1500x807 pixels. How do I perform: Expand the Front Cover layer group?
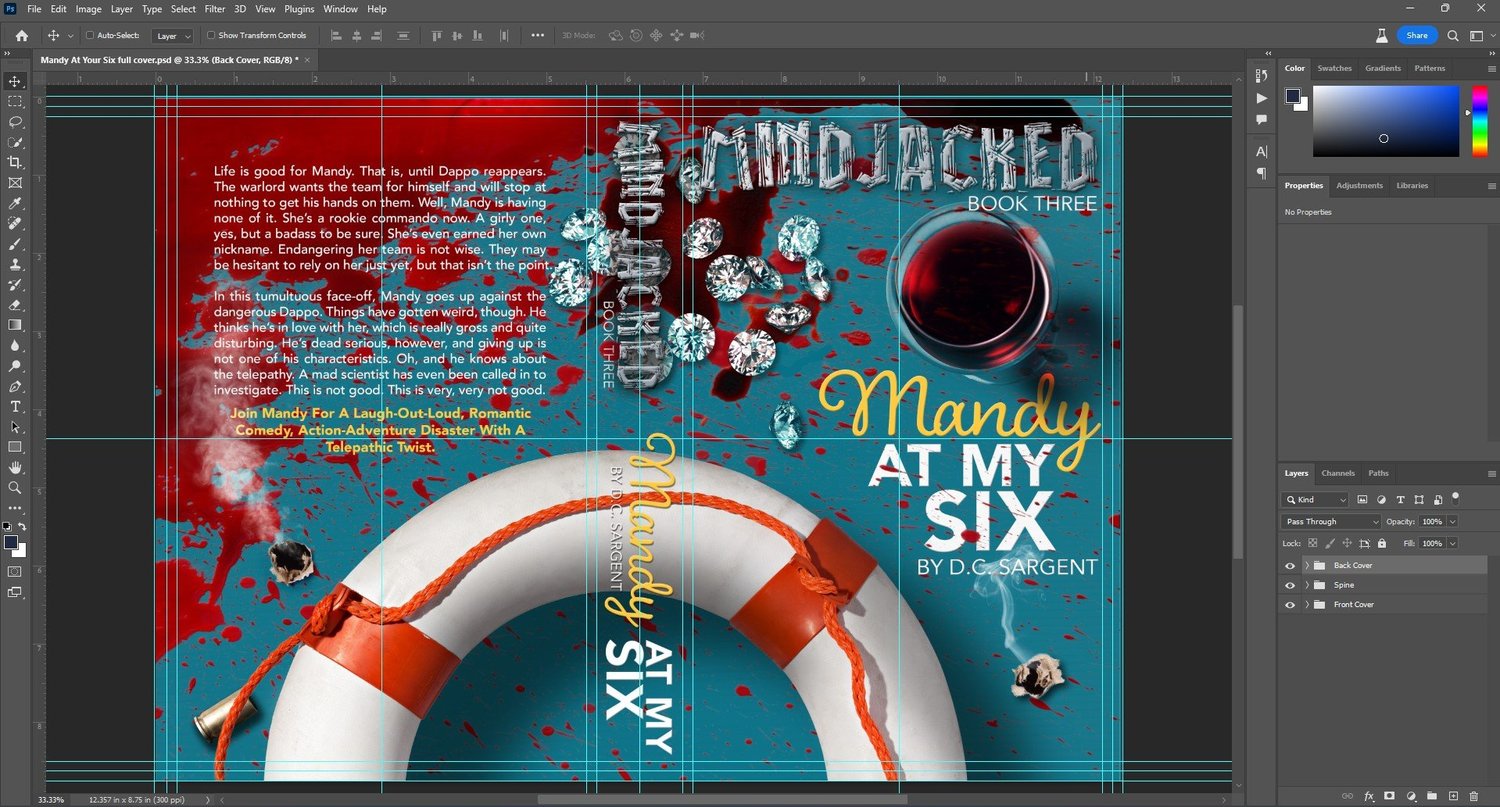[x=1307, y=604]
